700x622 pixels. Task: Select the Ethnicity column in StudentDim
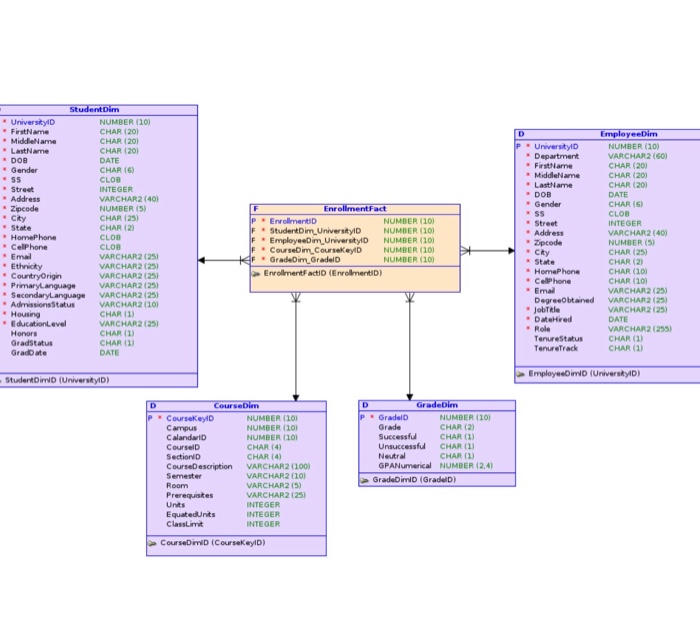coord(26,266)
